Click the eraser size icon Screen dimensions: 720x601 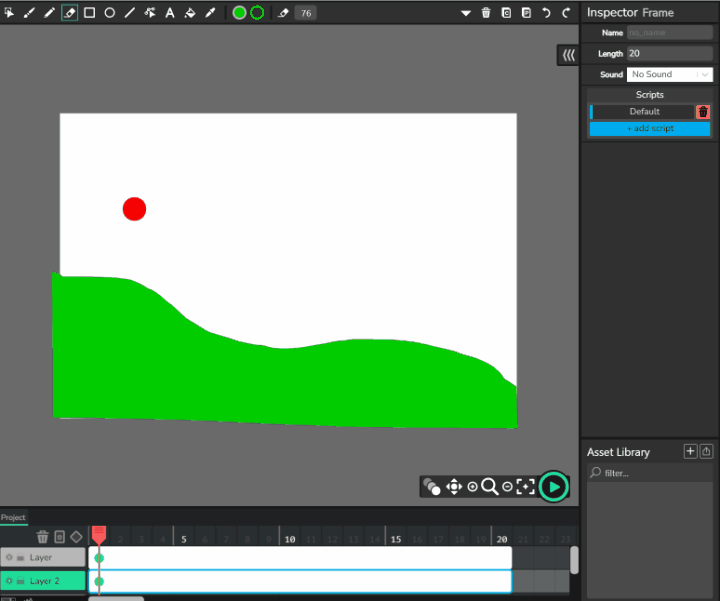pyautogui.click(x=283, y=13)
